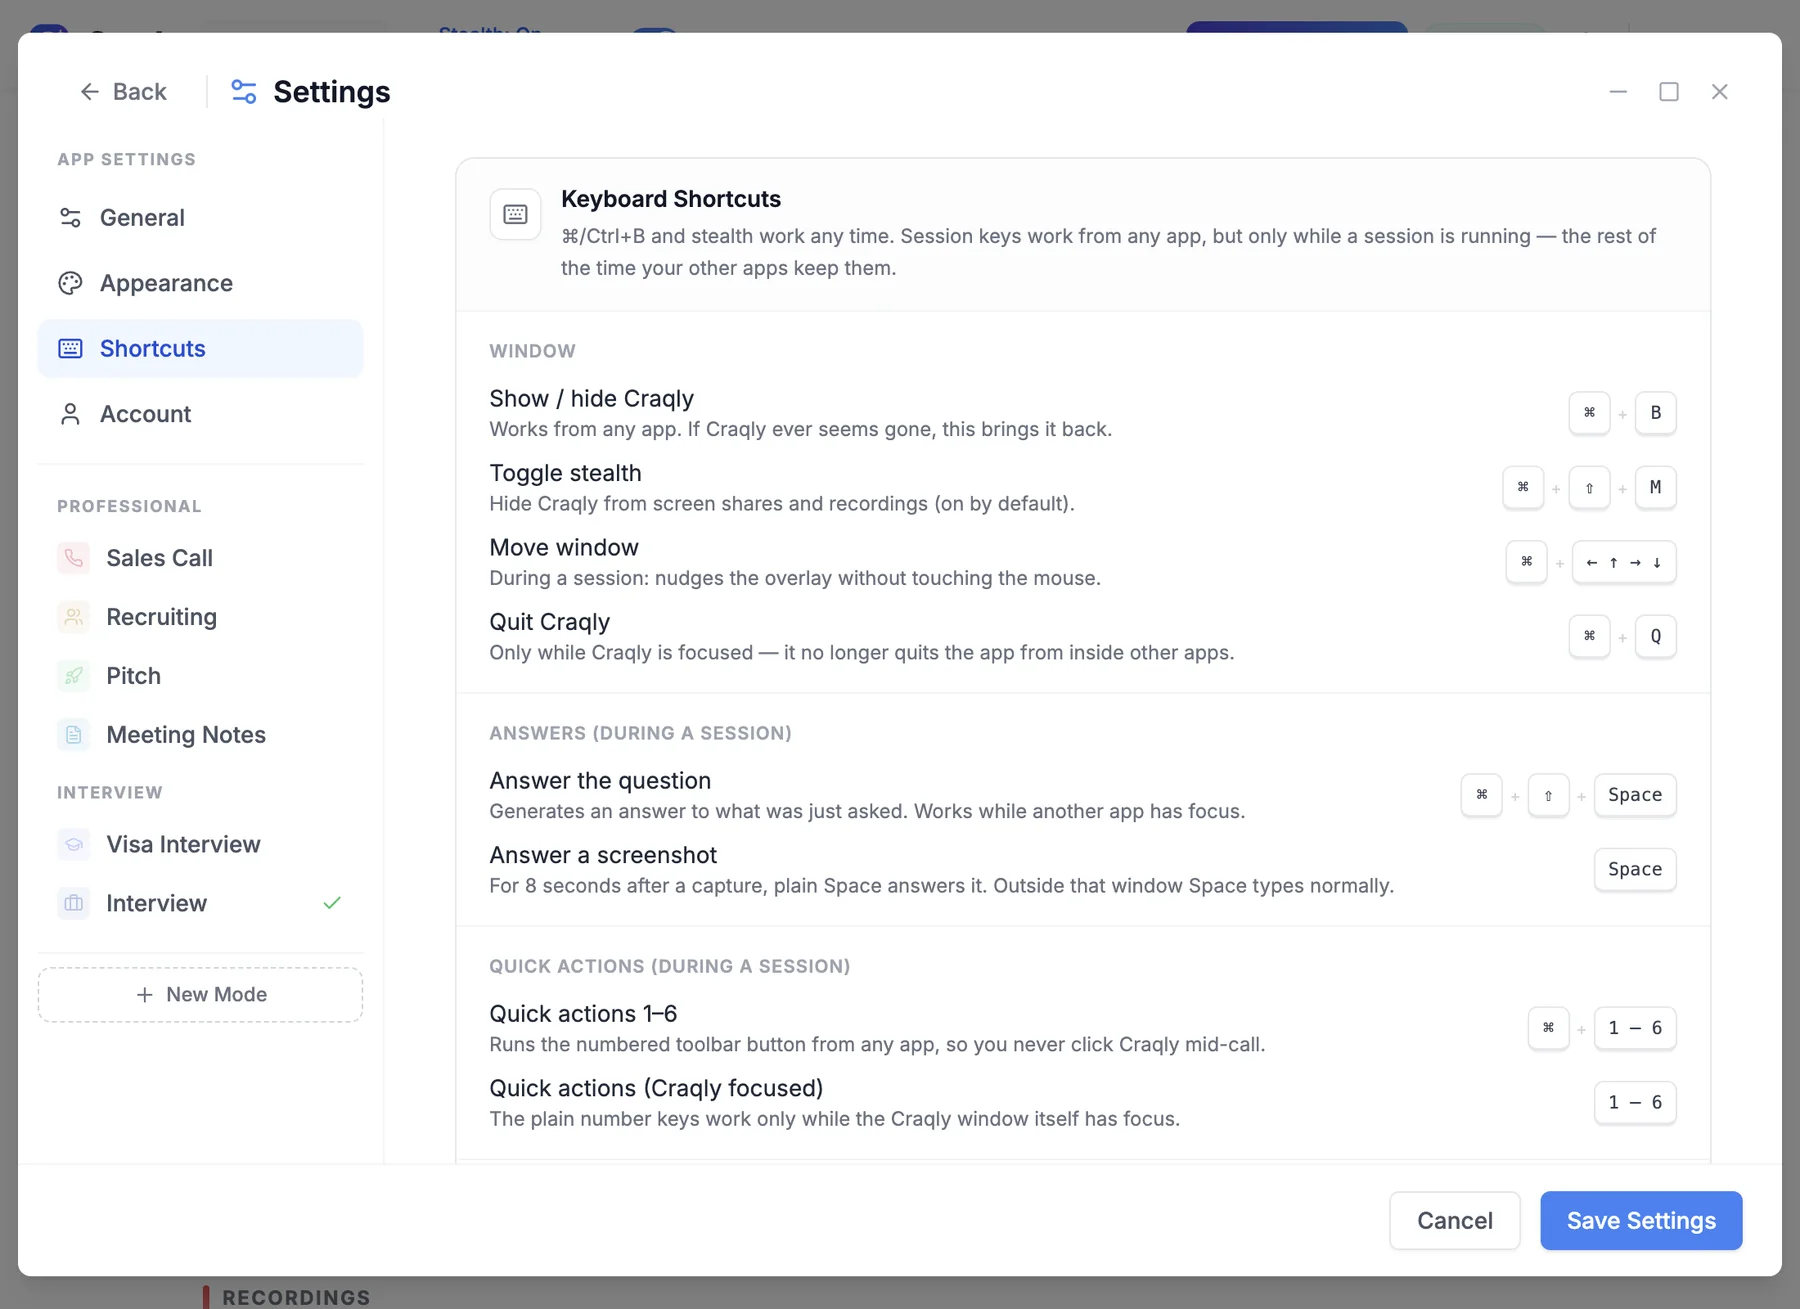The height and width of the screenshot is (1309, 1800).
Task: Go back using the Back arrow
Action: coord(122,92)
